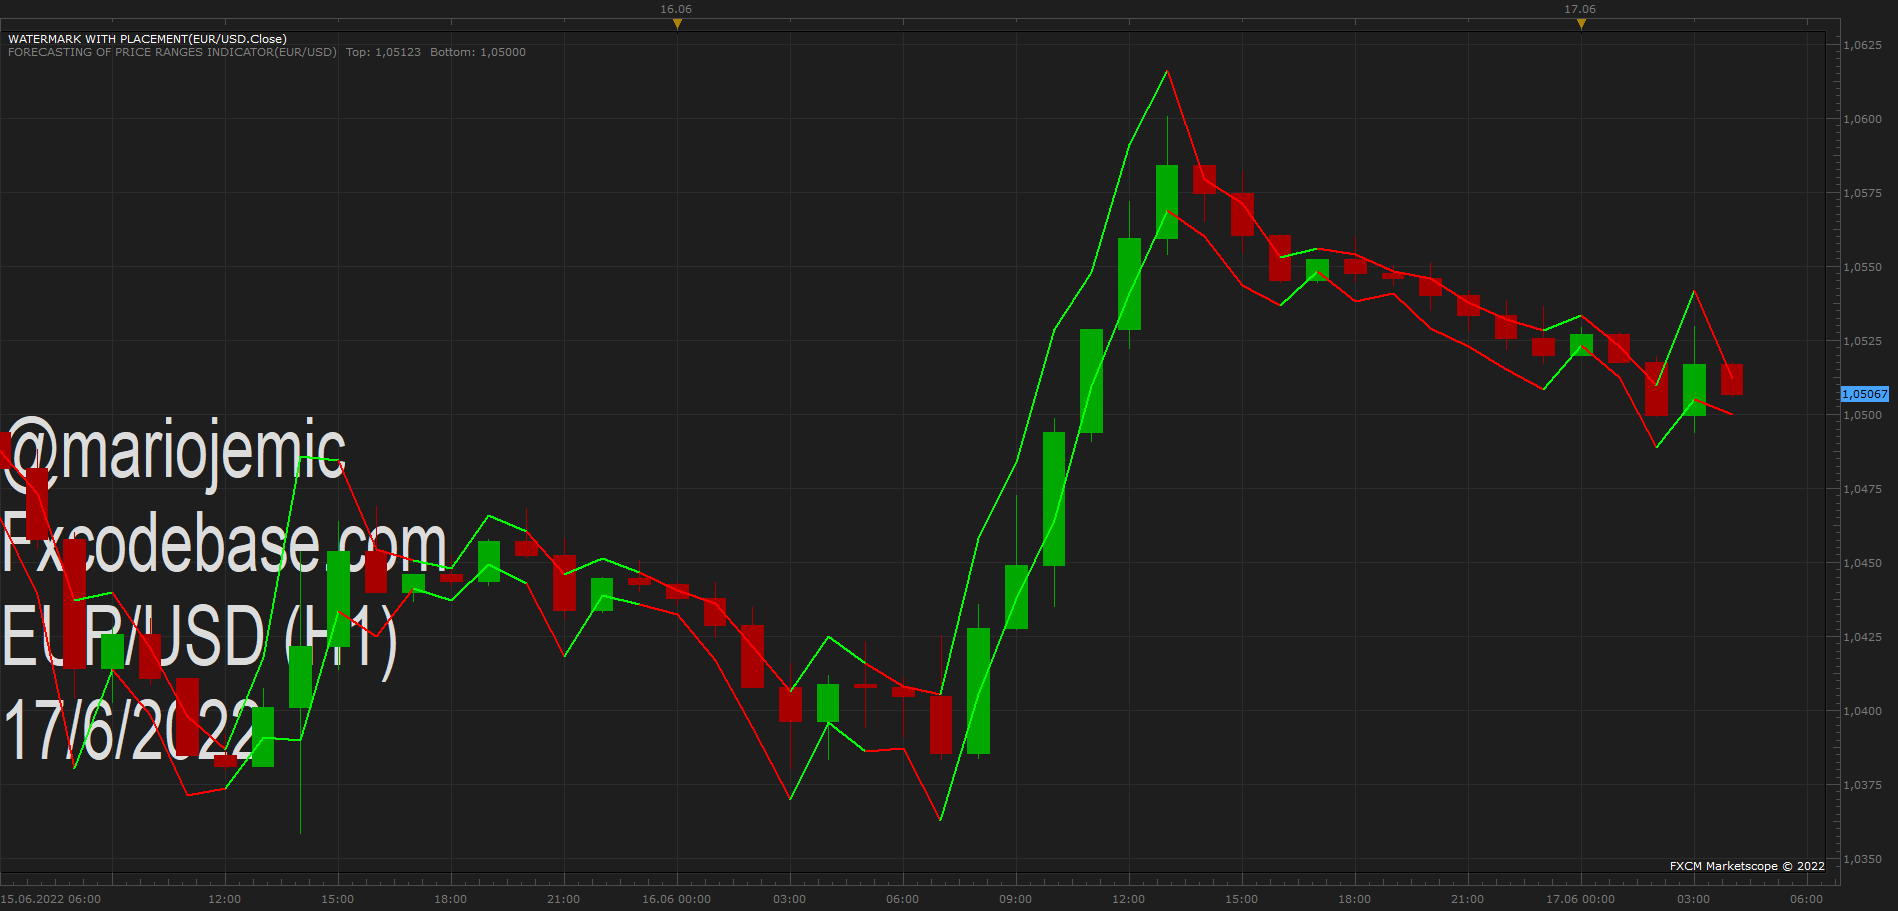
Task: Click the 09:00 time axis label
Action: click(x=1015, y=899)
